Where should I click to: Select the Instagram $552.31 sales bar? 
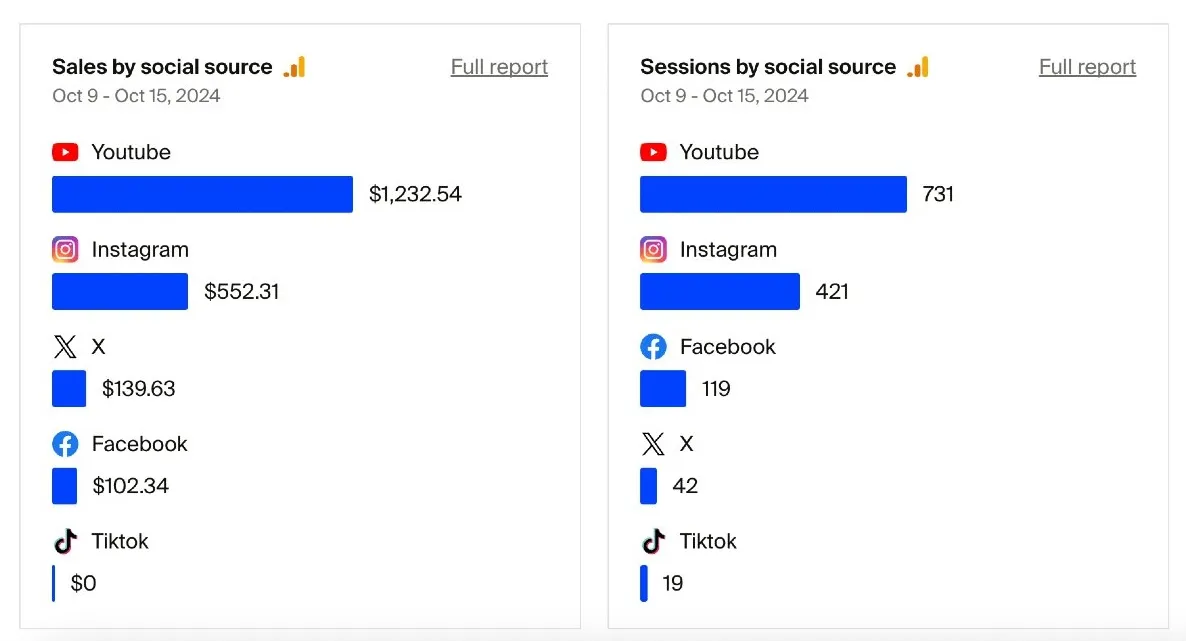(120, 292)
